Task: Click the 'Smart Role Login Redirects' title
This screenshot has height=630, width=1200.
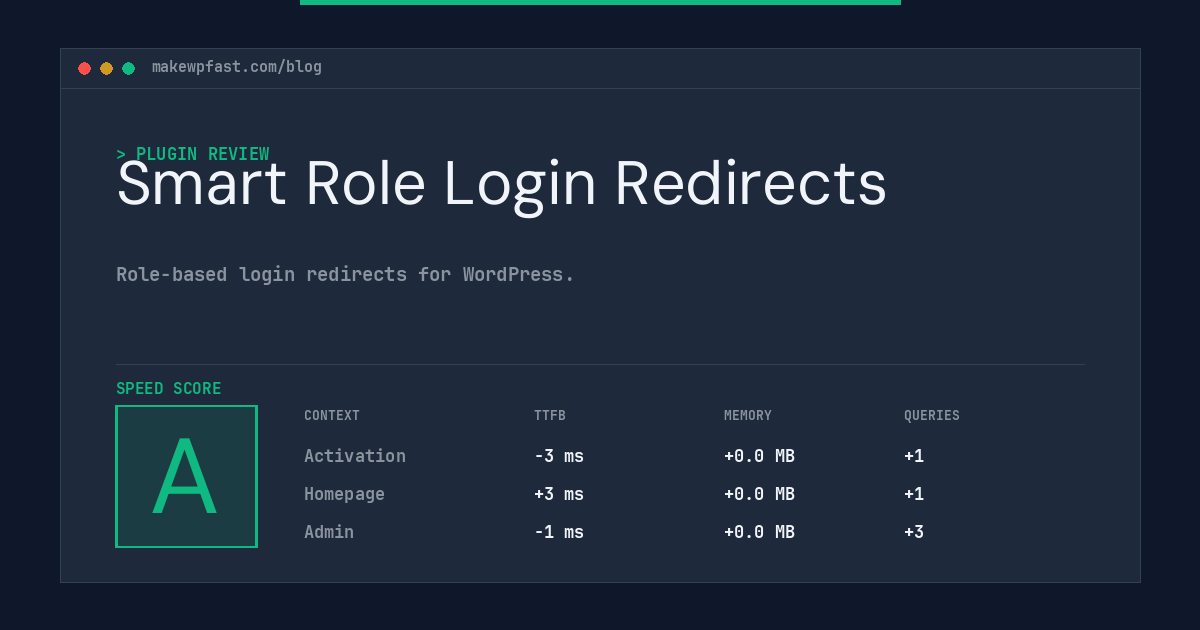Action: [502, 184]
